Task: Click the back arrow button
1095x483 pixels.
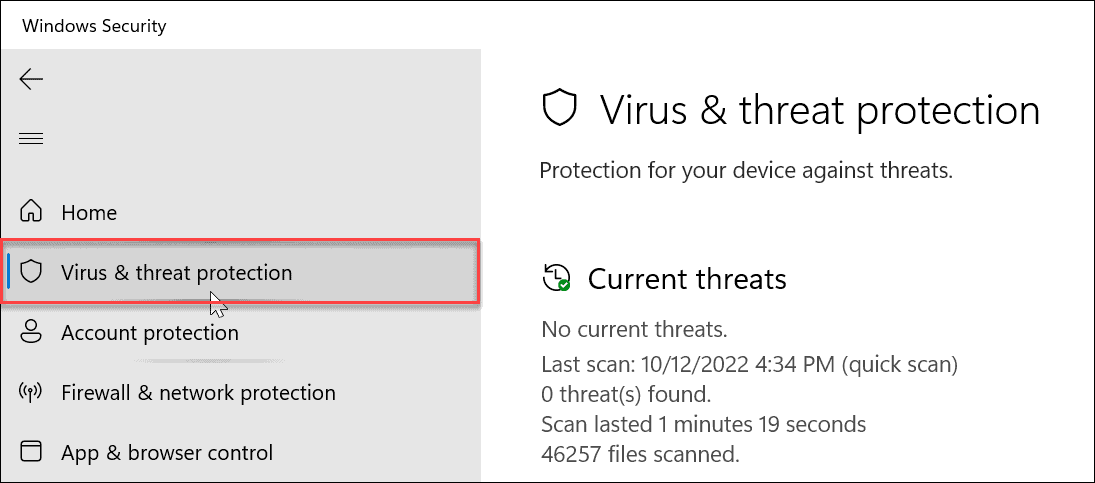Action: tap(32, 79)
